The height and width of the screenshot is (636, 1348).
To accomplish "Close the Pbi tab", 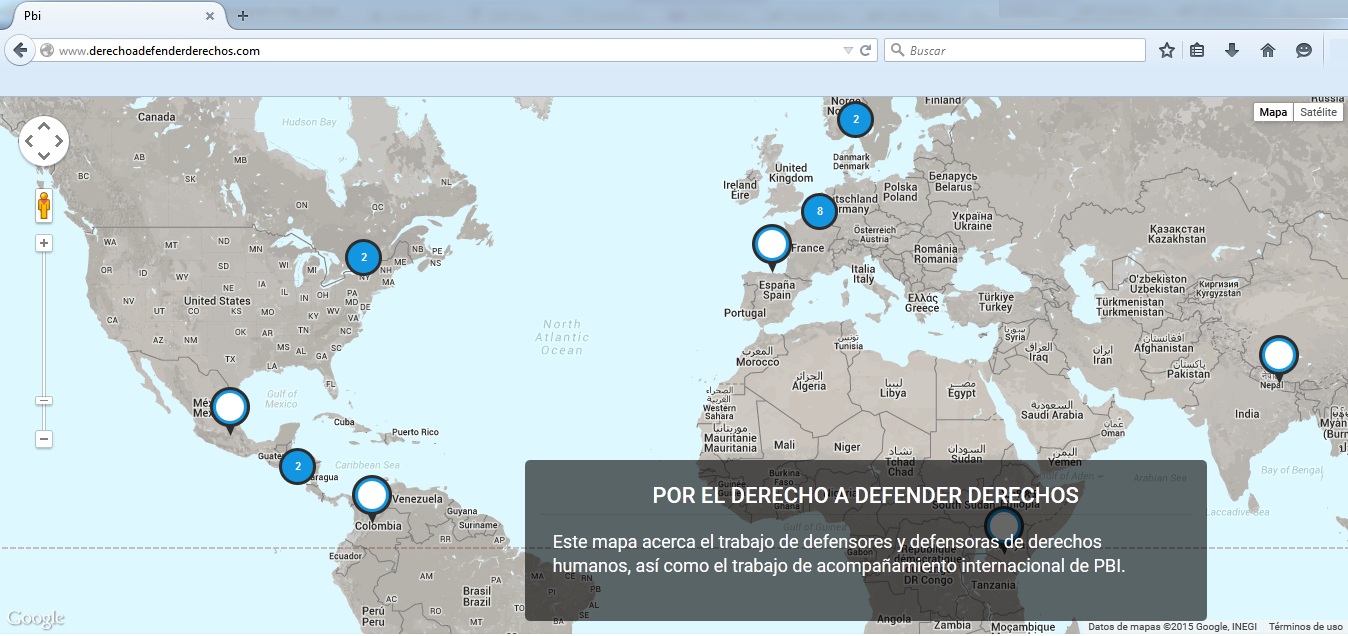I will tap(210, 16).
